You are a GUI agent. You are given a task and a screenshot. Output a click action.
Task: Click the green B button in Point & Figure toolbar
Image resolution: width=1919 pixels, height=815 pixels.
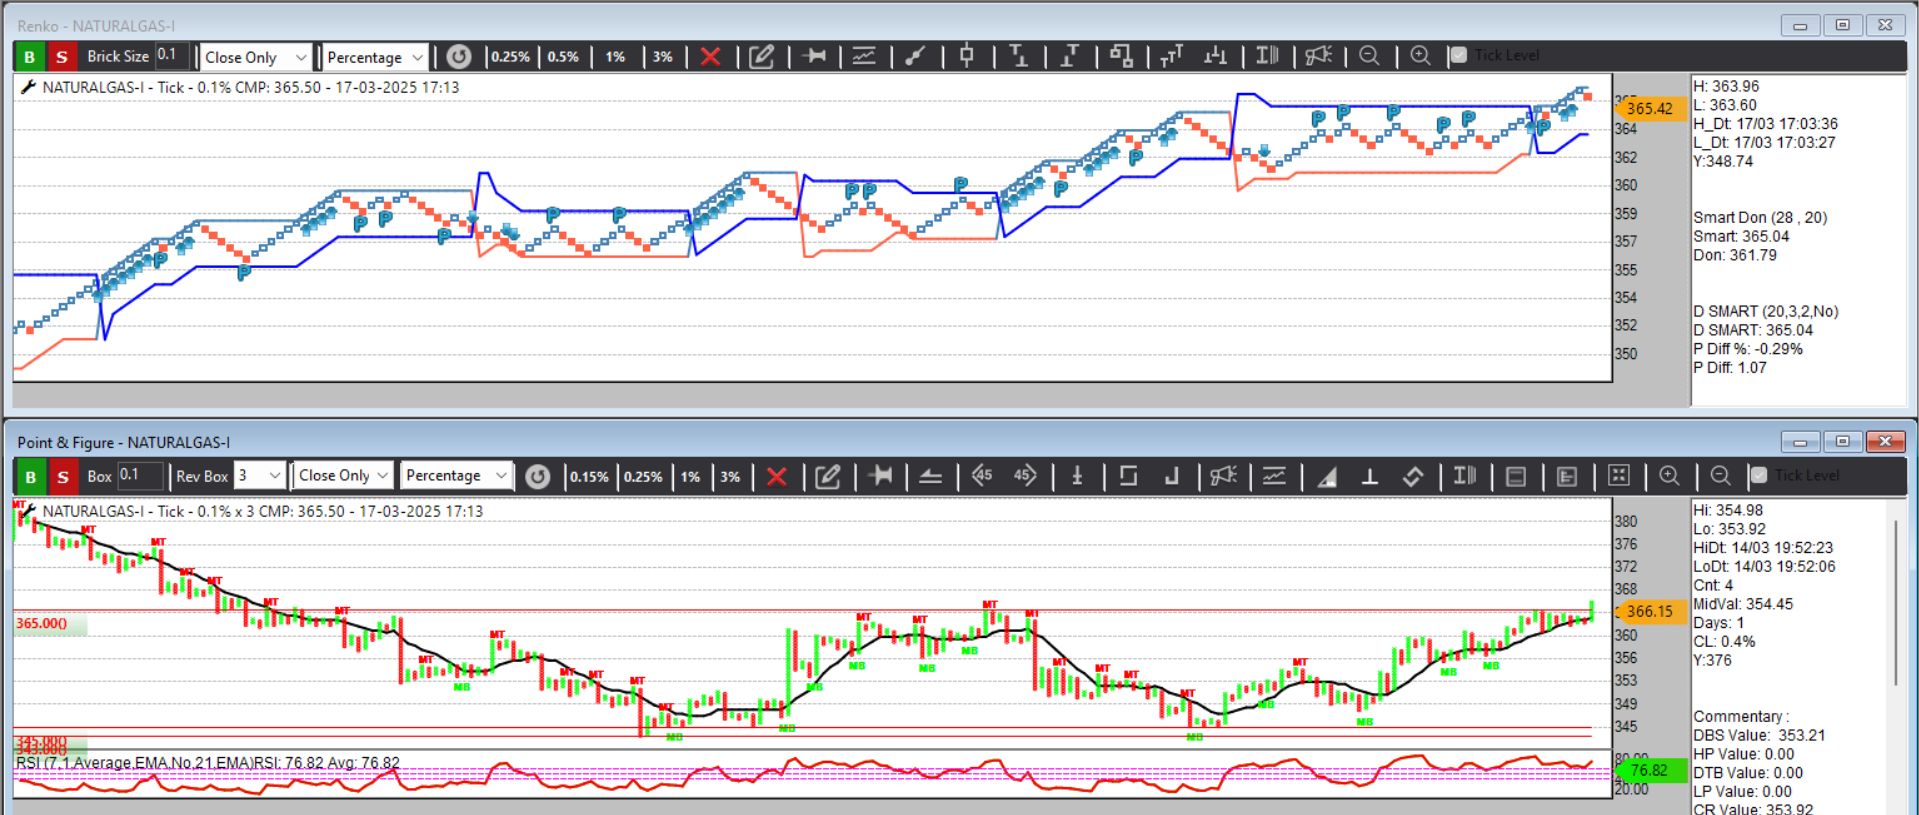click(30, 476)
